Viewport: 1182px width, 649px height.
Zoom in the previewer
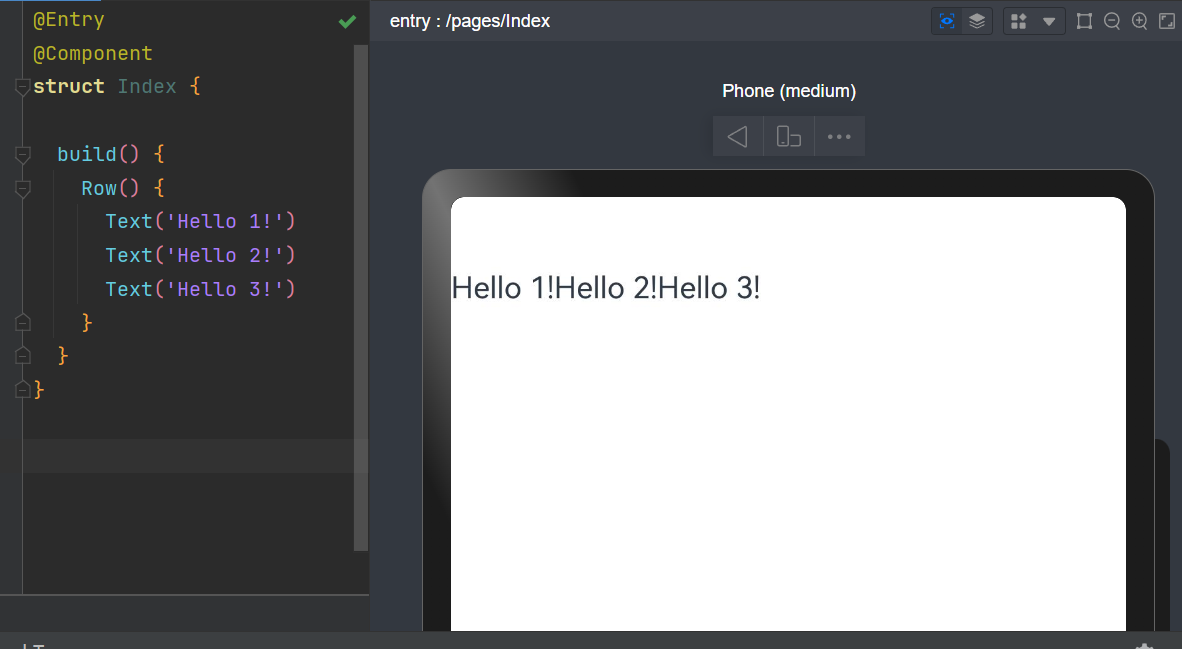[1139, 21]
